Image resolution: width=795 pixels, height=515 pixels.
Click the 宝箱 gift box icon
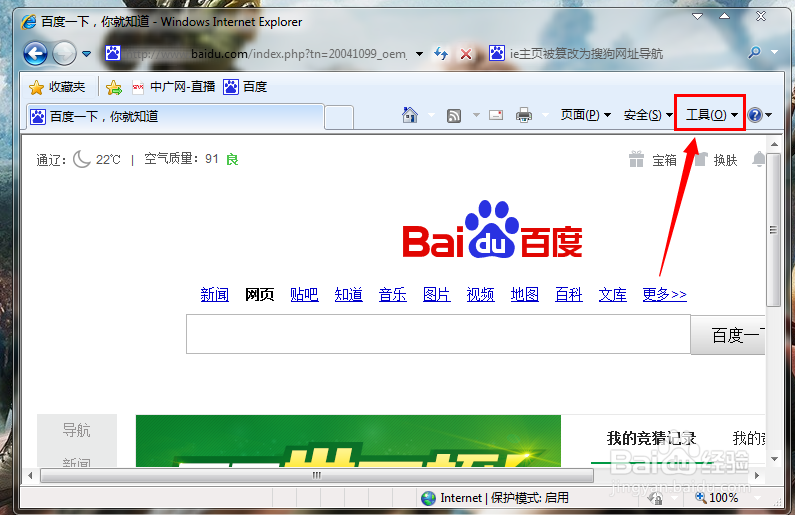pyautogui.click(x=636, y=159)
